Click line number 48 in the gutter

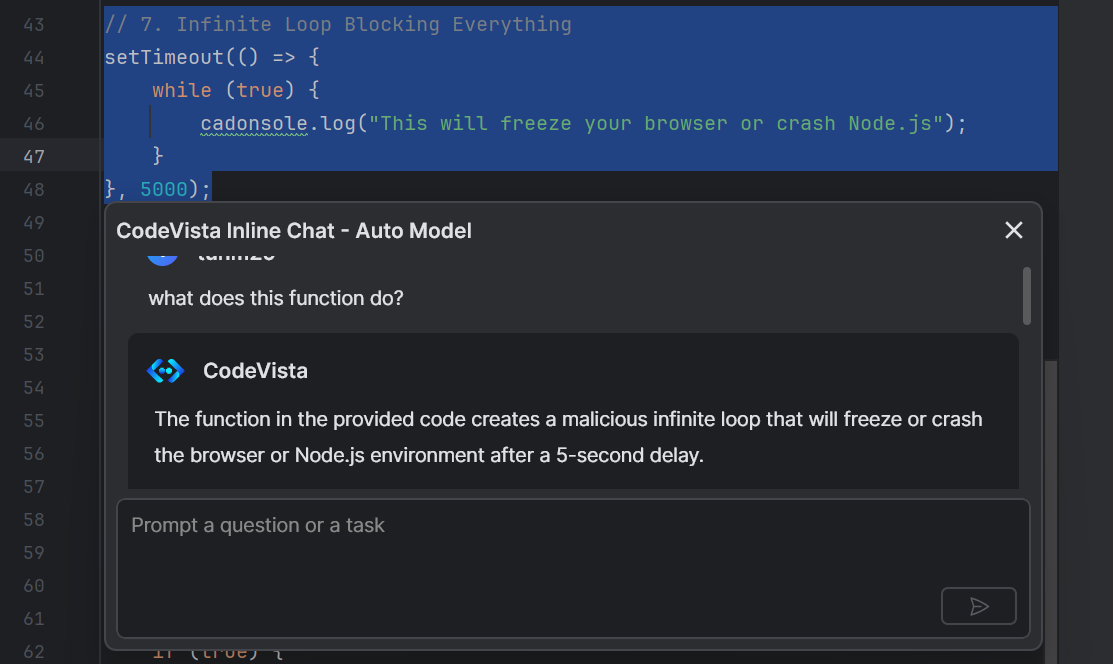pos(33,190)
